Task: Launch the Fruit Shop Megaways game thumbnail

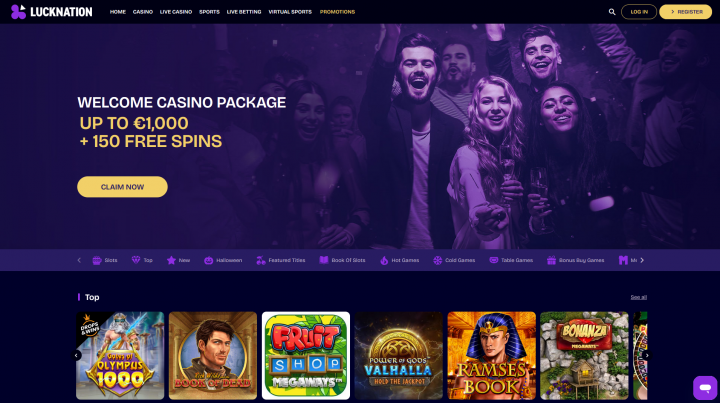Action: coord(306,356)
